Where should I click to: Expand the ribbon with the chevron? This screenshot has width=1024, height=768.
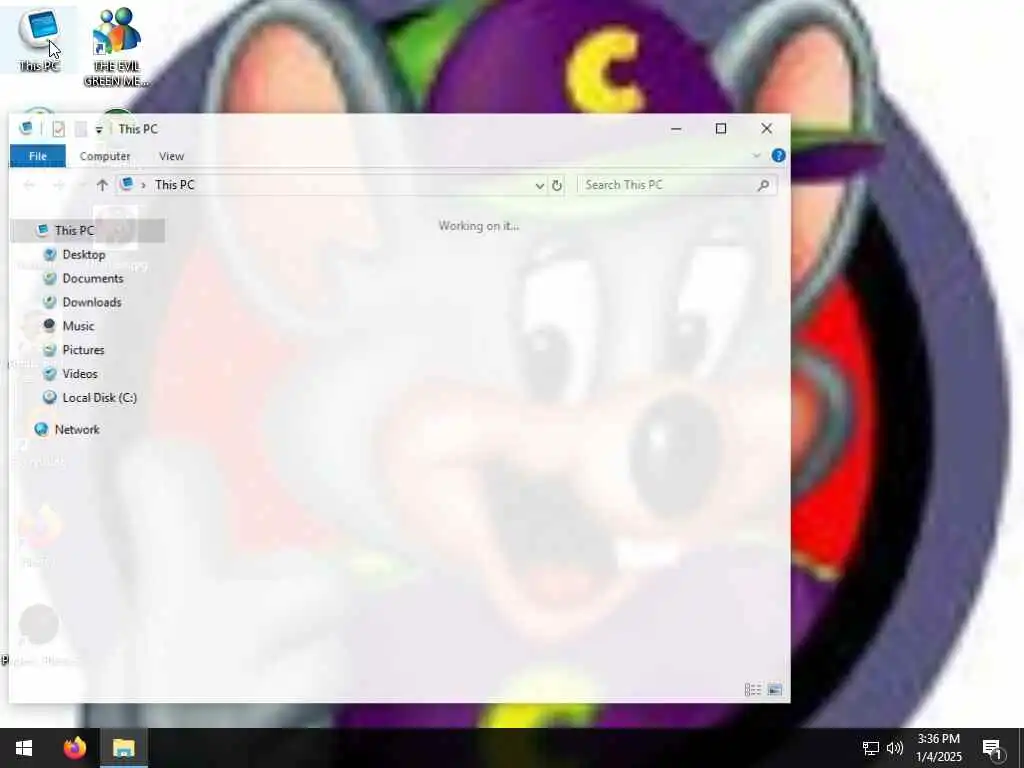756,155
